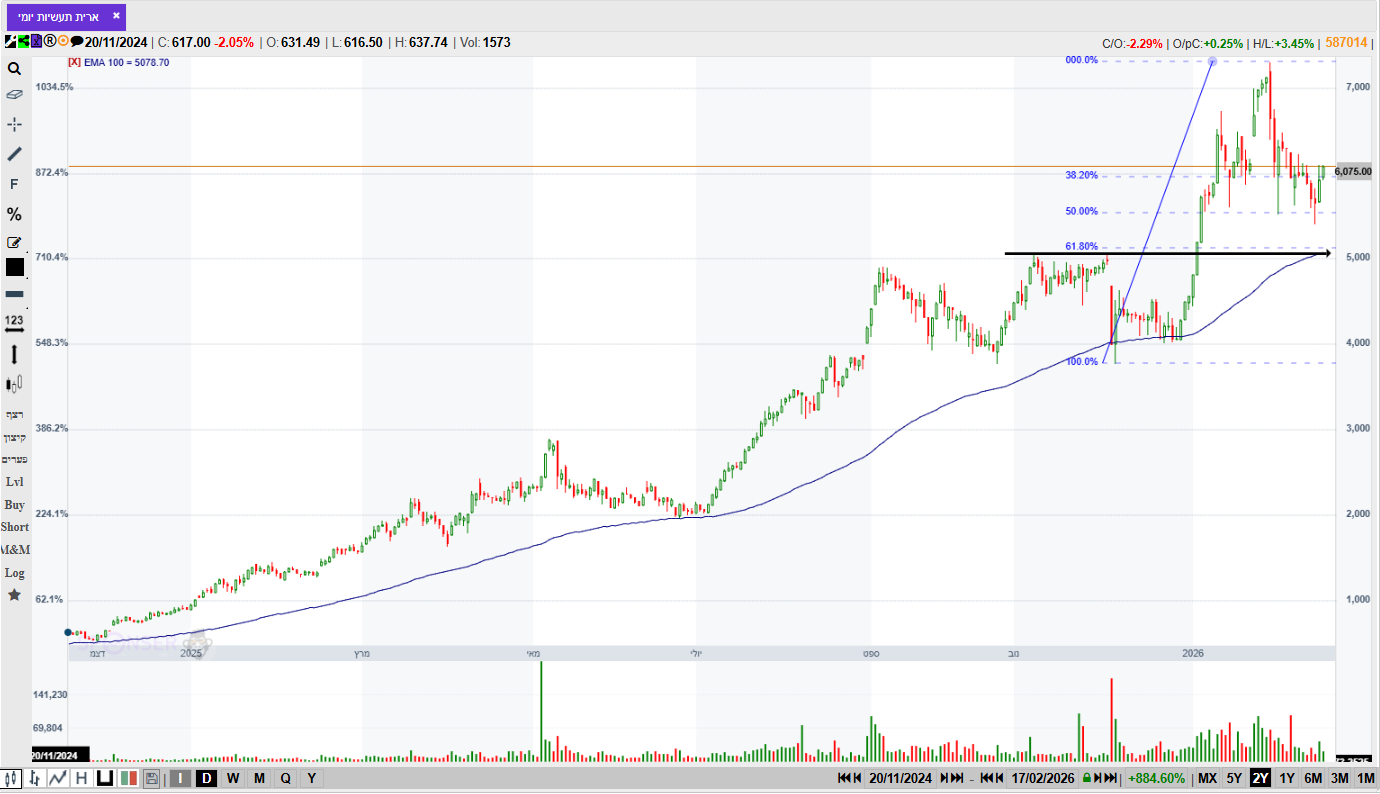This screenshot has height=794, width=1380.
Task: Set chart range to MX
Action: pos(1208,778)
